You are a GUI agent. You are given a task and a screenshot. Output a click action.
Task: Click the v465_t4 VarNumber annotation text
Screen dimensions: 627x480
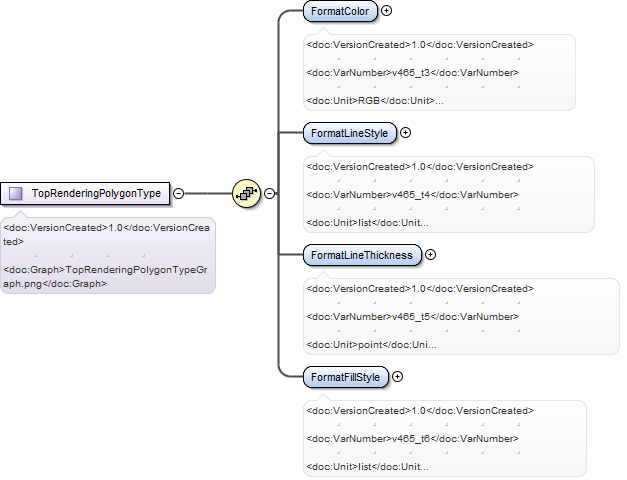pos(413,195)
